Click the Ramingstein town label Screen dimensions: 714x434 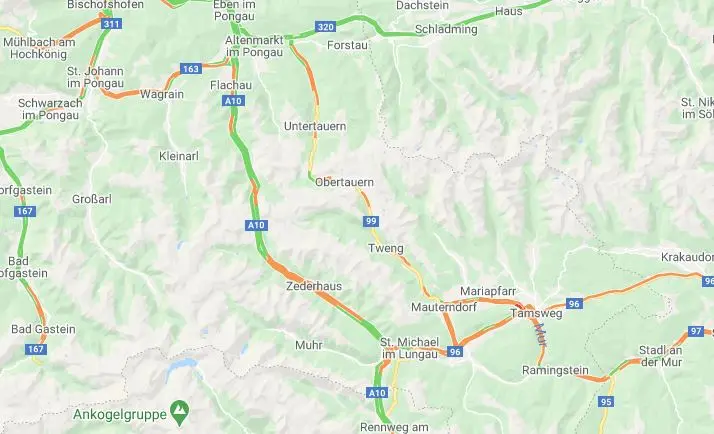555,370
